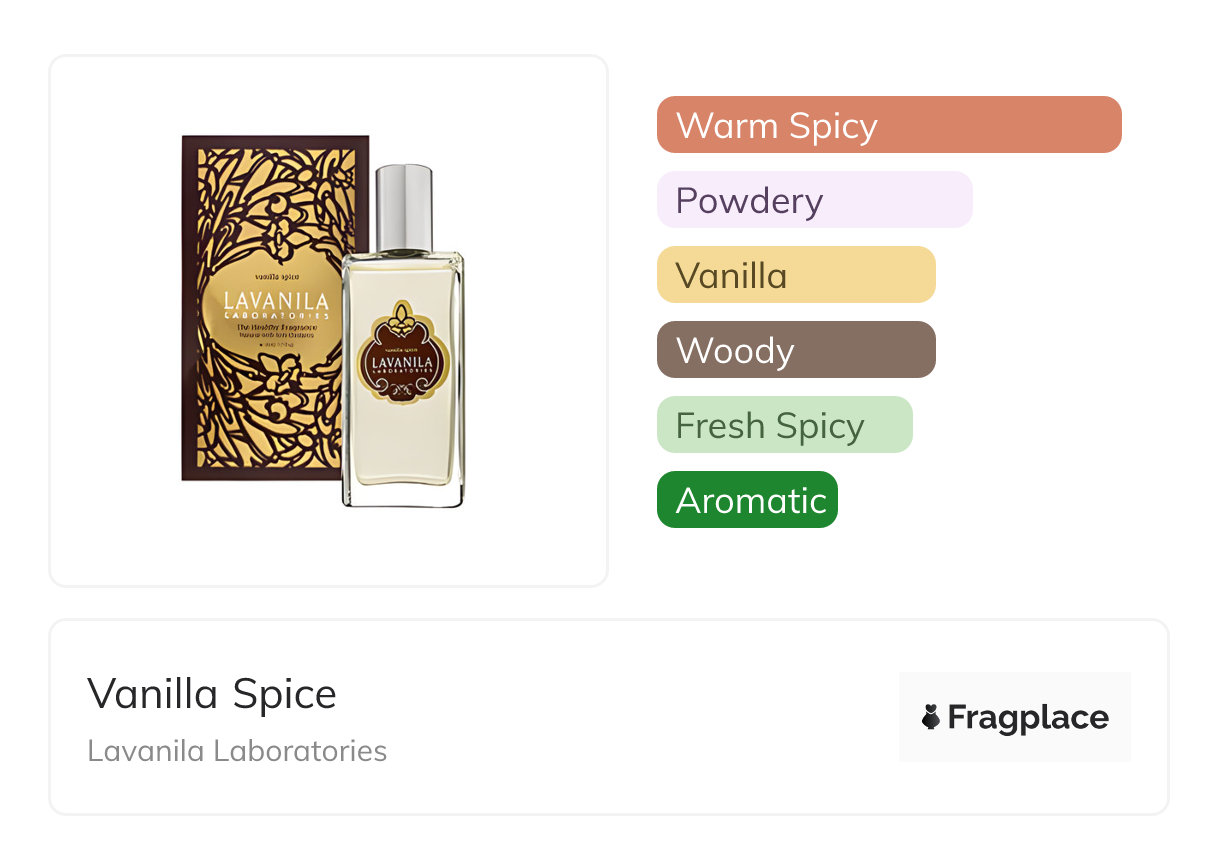
Task: Choose the Vanilla accord bar
Action: [x=796, y=275]
